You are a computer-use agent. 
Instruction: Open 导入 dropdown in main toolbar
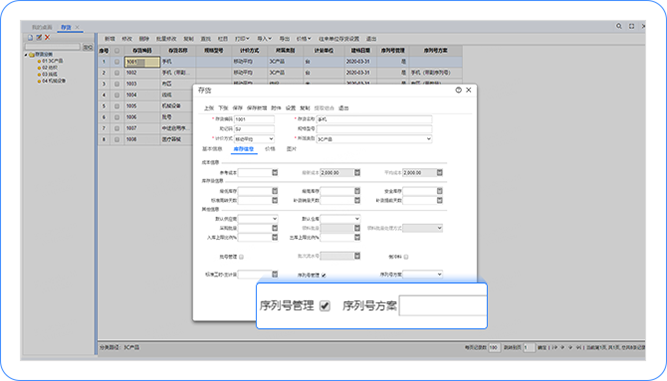point(264,39)
